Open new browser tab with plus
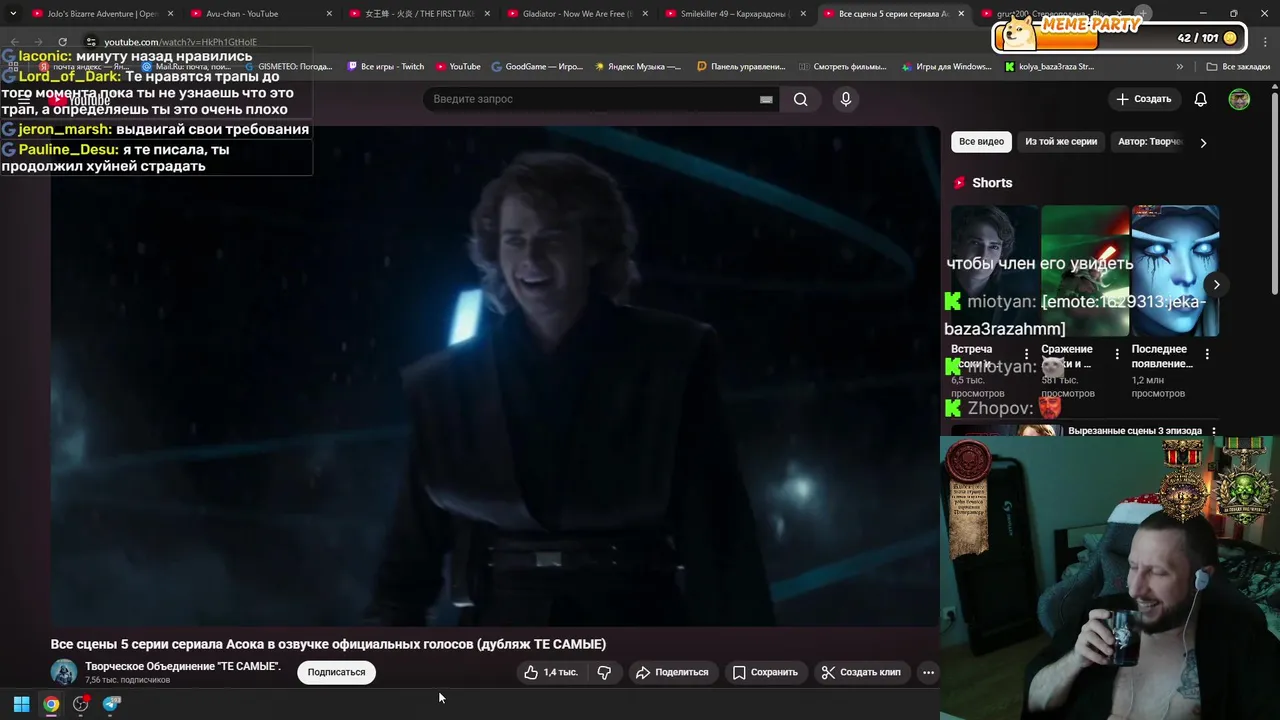The width and height of the screenshot is (1280, 720). tap(1143, 13)
